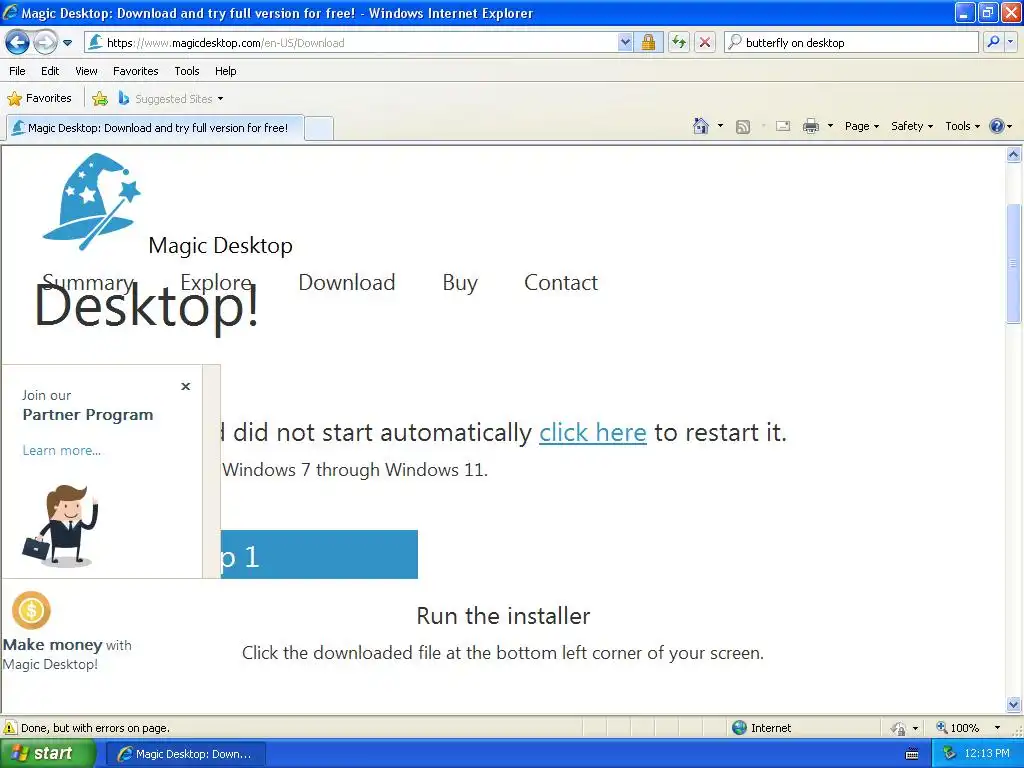Run search with the magnifier button
This screenshot has height=768, width=1024.
(993, 43)
